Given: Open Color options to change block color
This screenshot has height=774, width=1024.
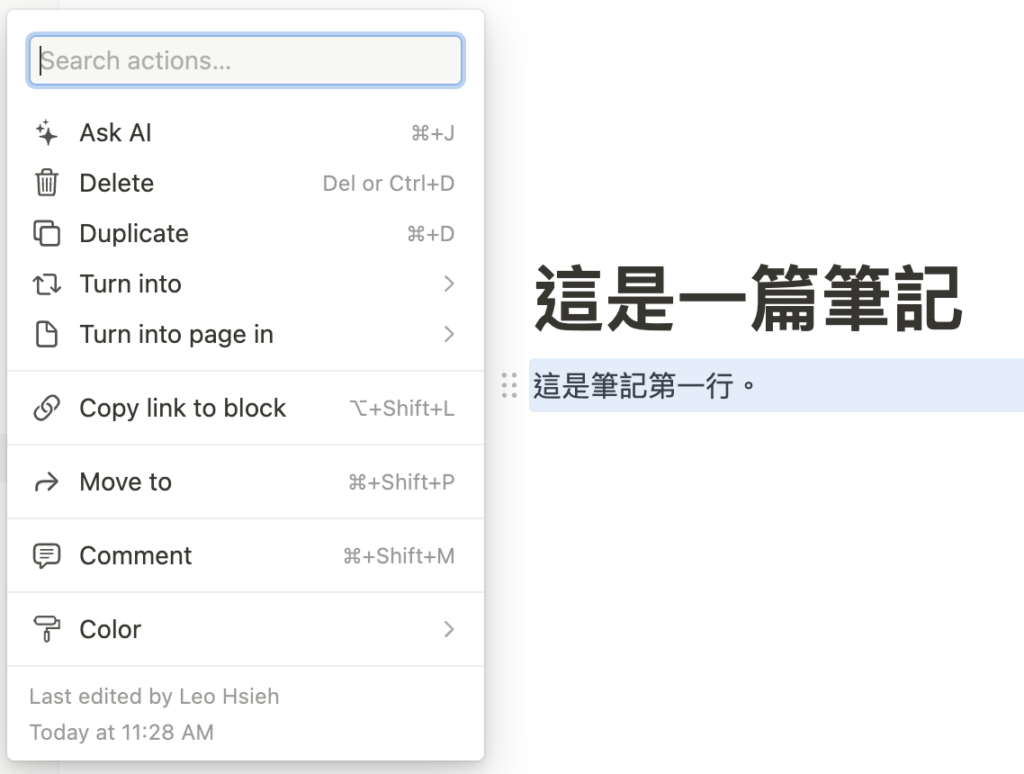Looking at the screenshot, I should pyautogui.click(x=110, y=630).
